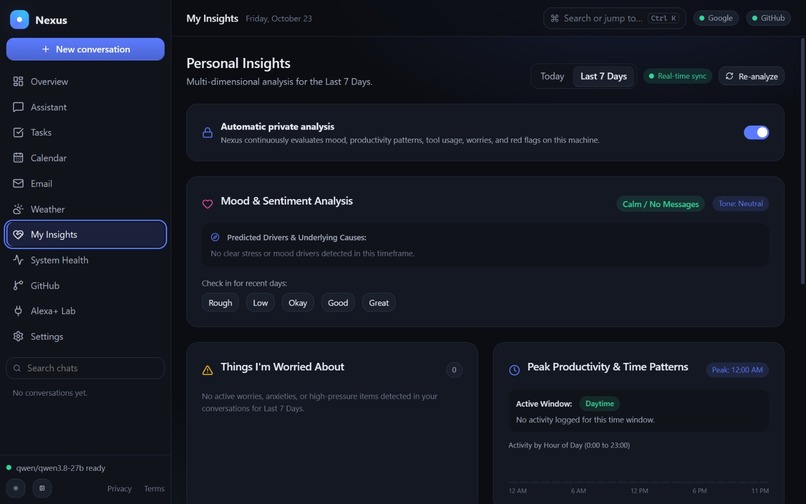
Task: Click the command icon in search box
Action: 554,19
